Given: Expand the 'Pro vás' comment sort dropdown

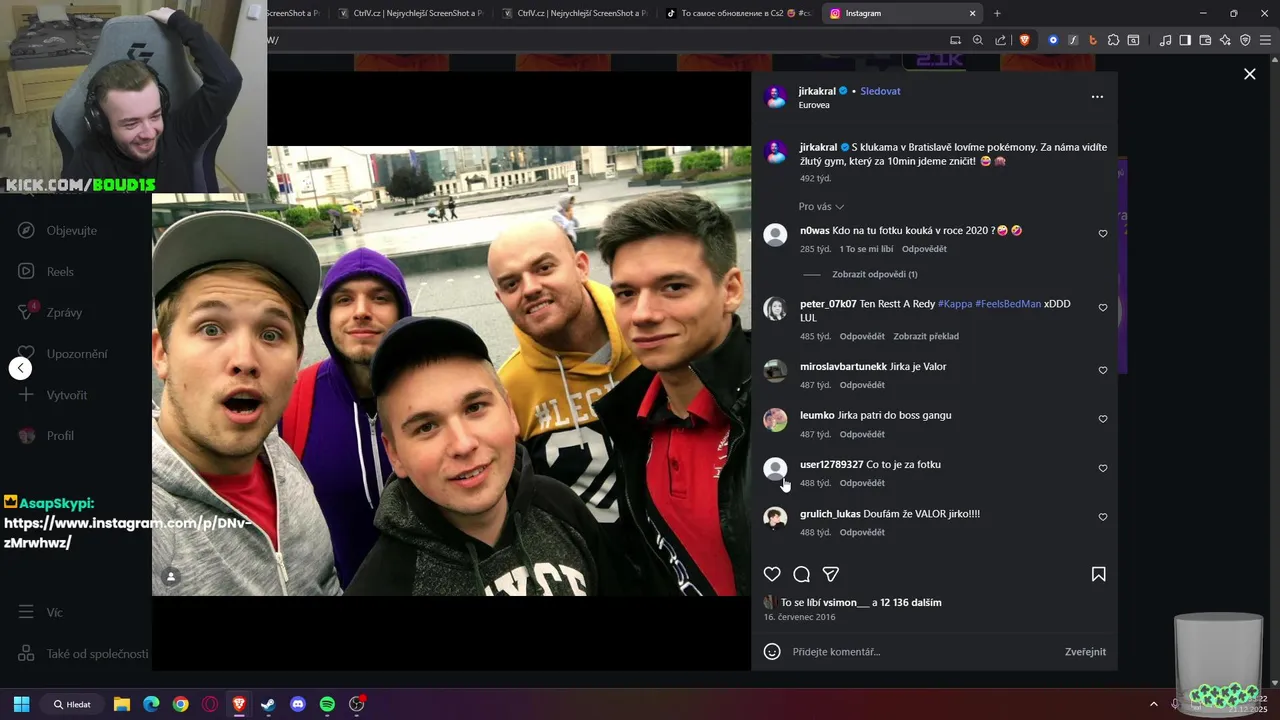Looking at the screenshot, I should click(821, 207).
